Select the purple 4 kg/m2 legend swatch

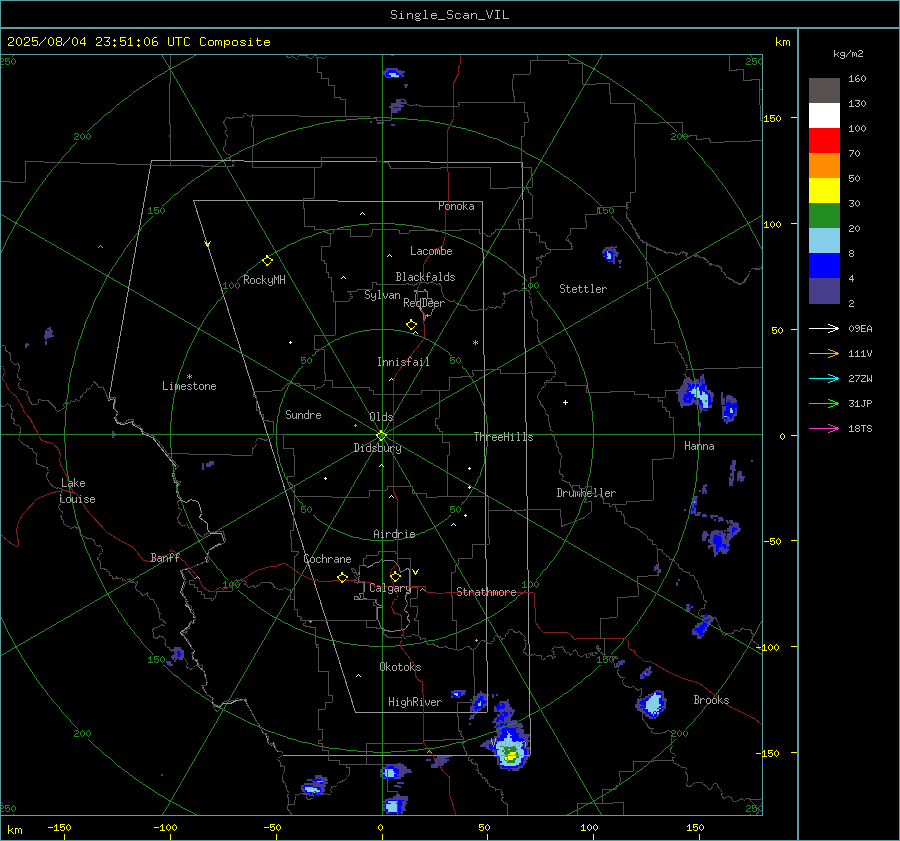pos(824,290)
